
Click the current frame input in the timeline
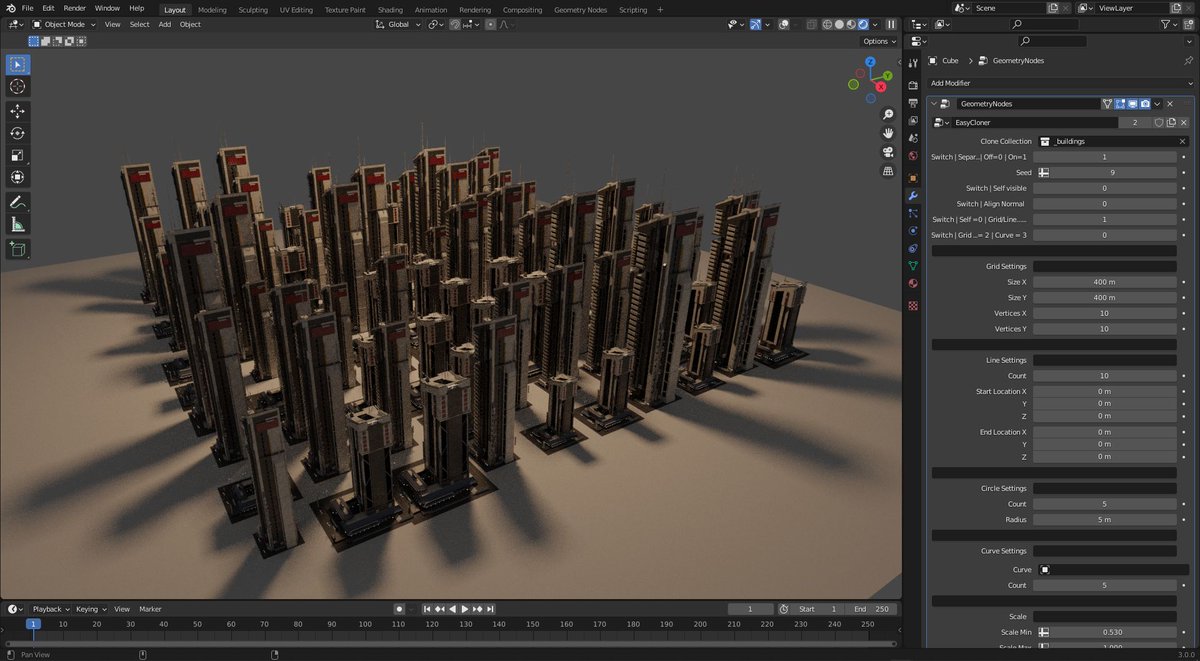coord(750,608)
